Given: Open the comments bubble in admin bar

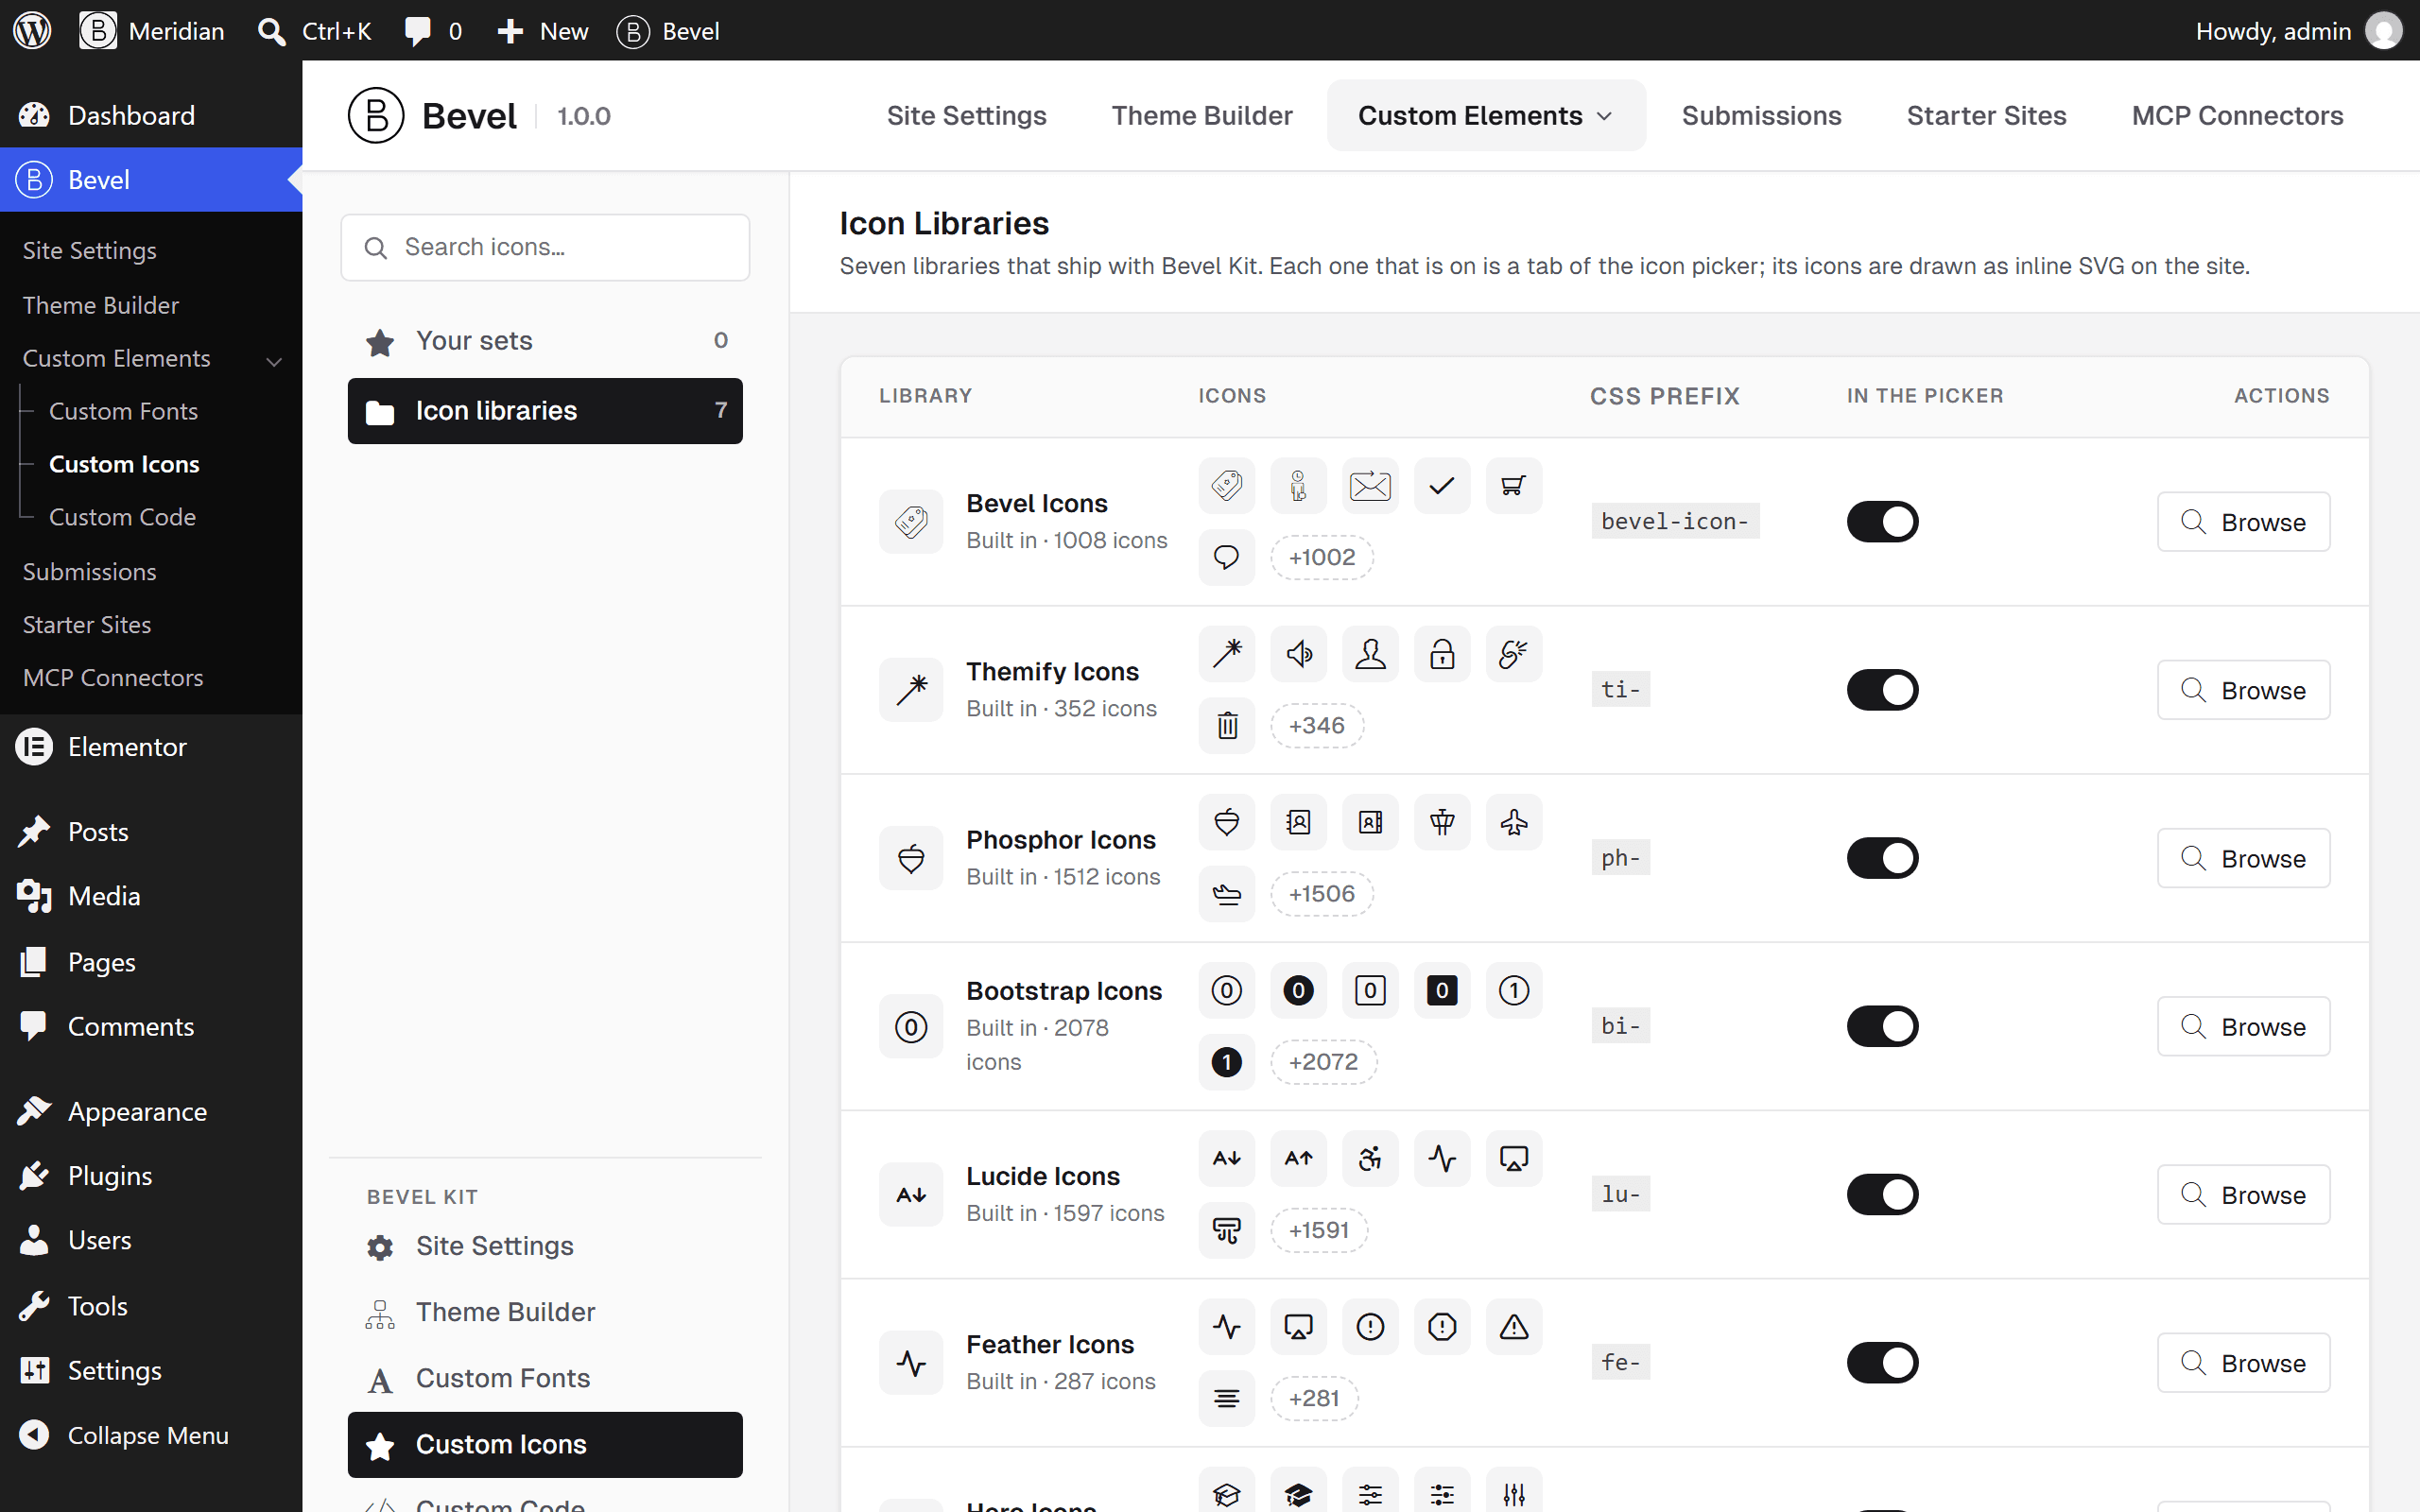Looking at the screenshot, I should coord(417,31).
